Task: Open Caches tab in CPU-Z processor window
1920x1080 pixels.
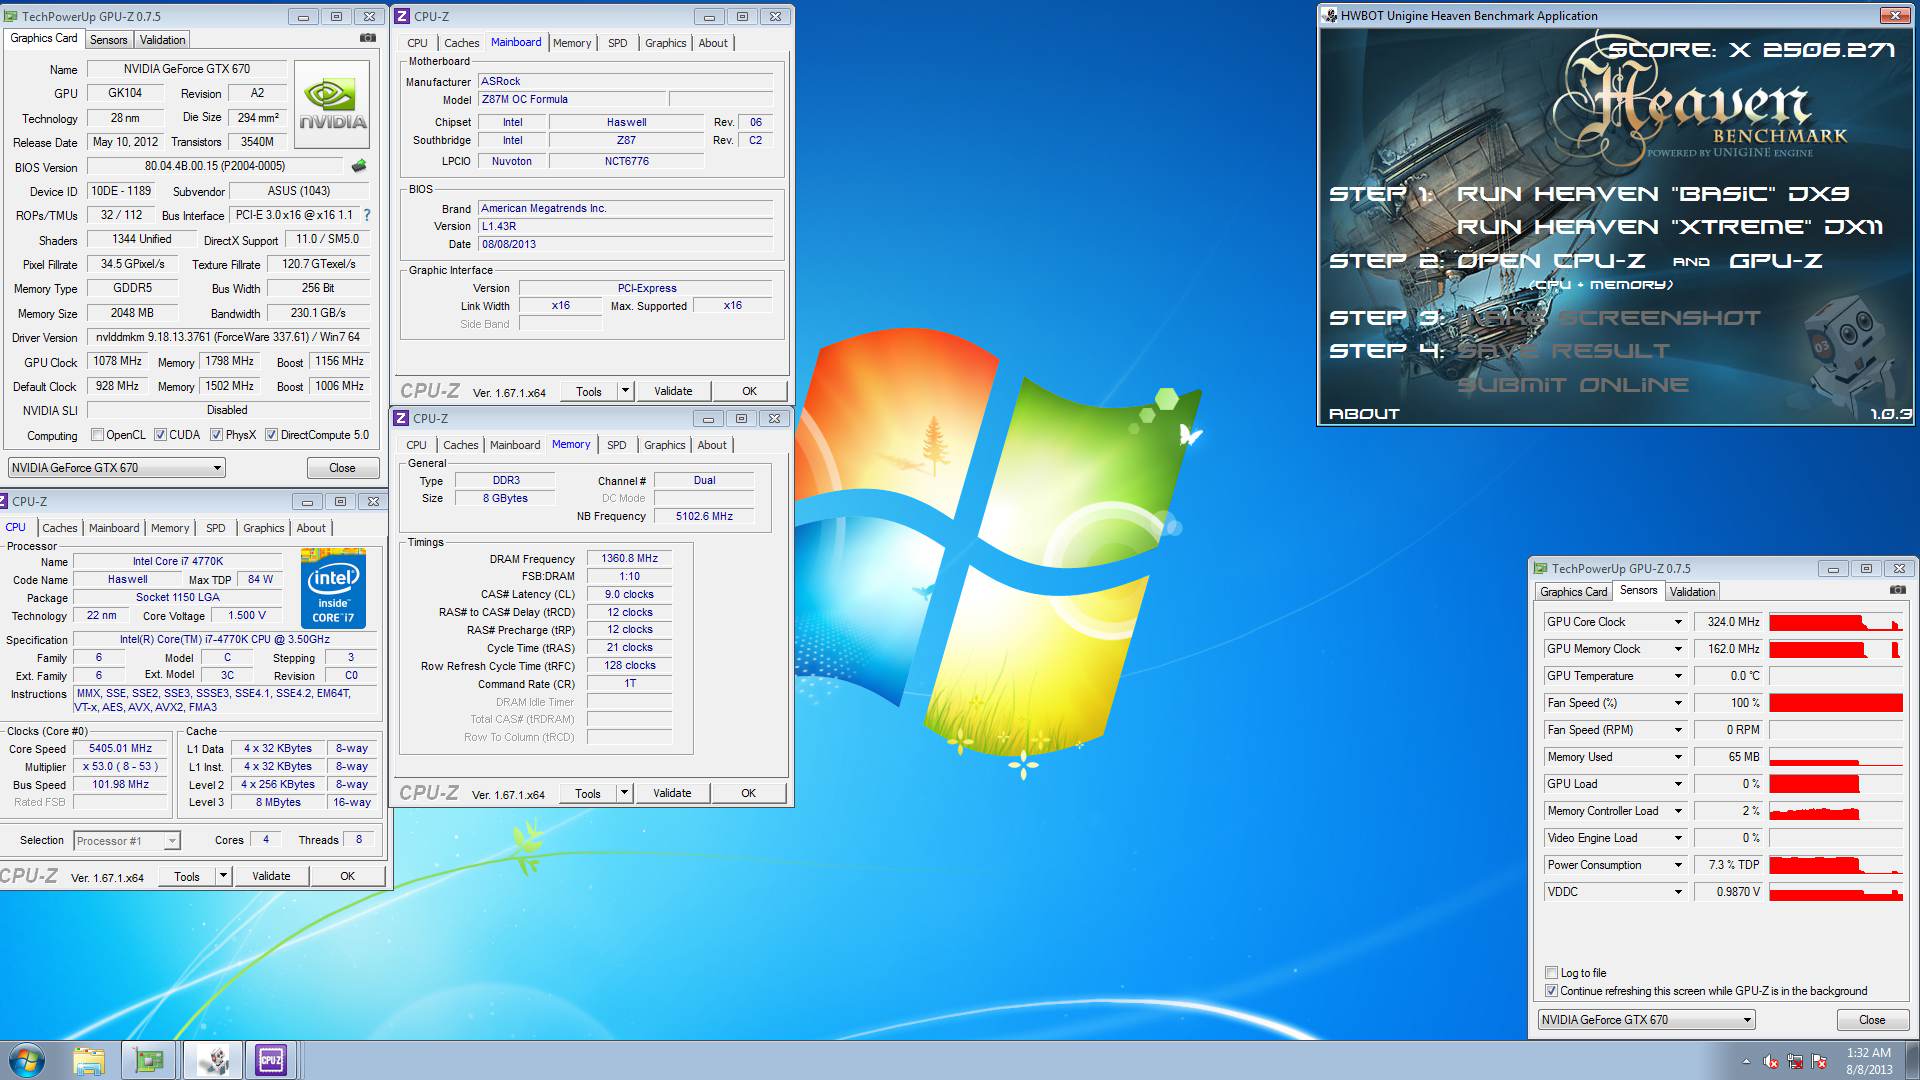Action: [59, 528]
